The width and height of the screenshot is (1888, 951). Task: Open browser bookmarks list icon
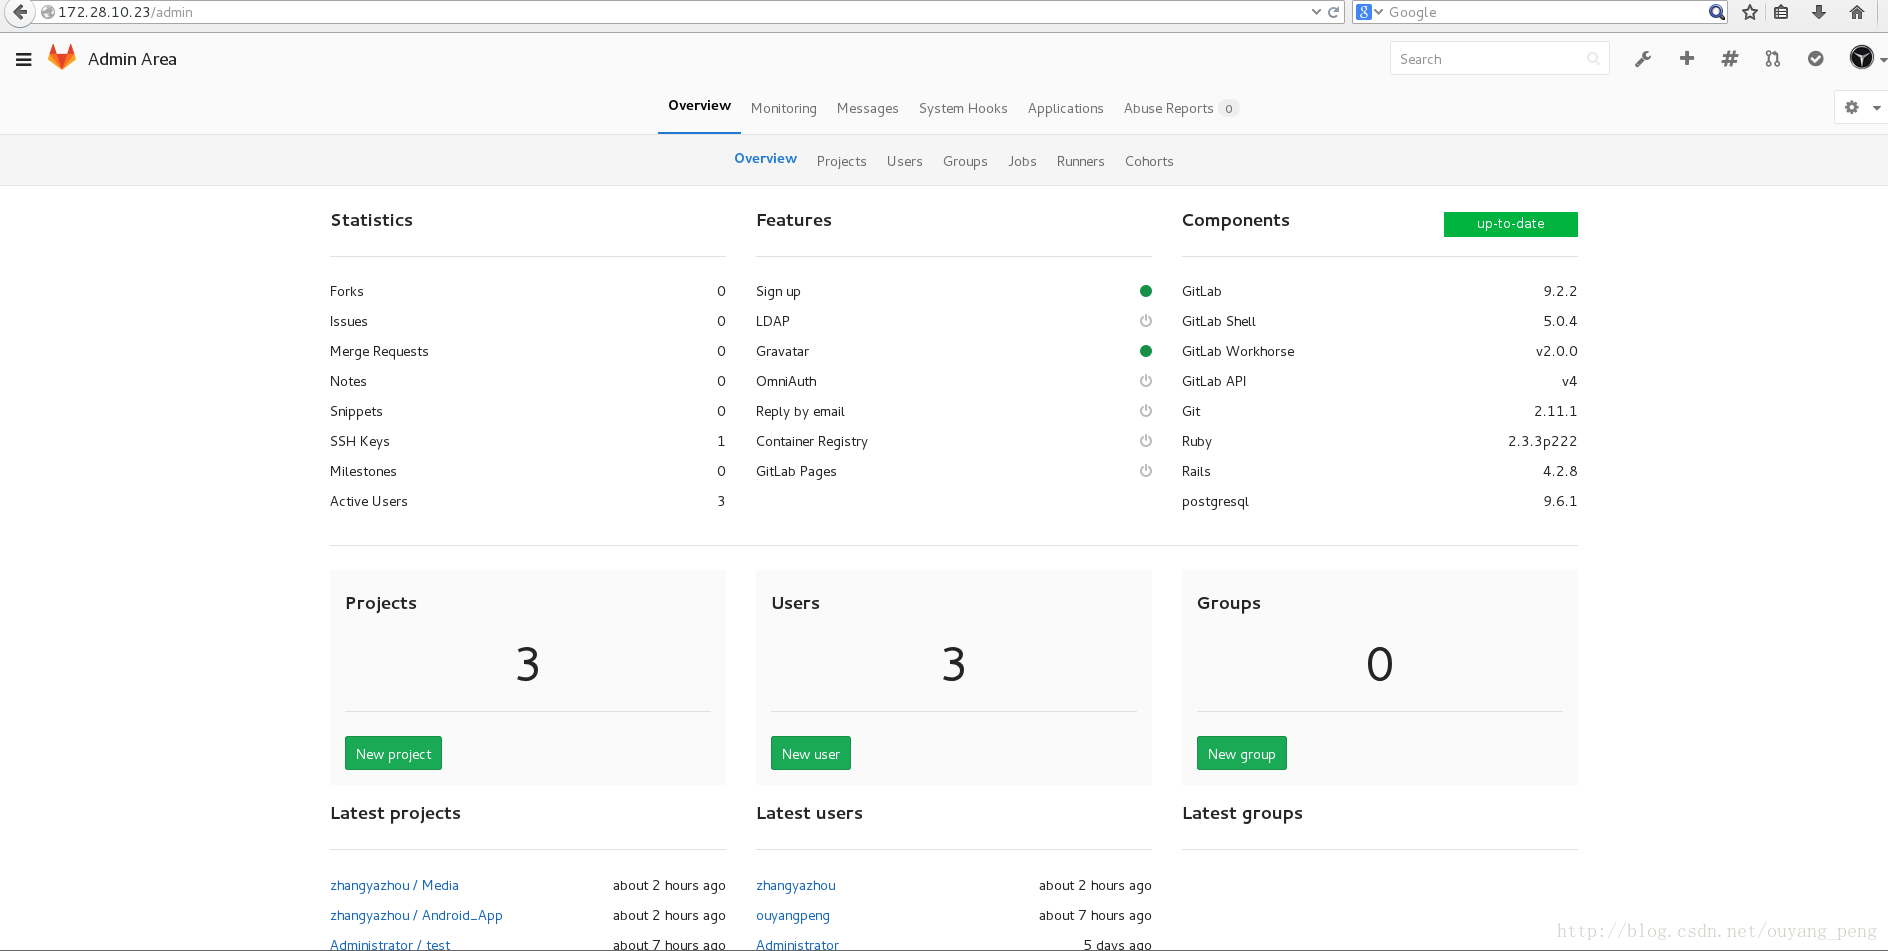pos(1781,12)
